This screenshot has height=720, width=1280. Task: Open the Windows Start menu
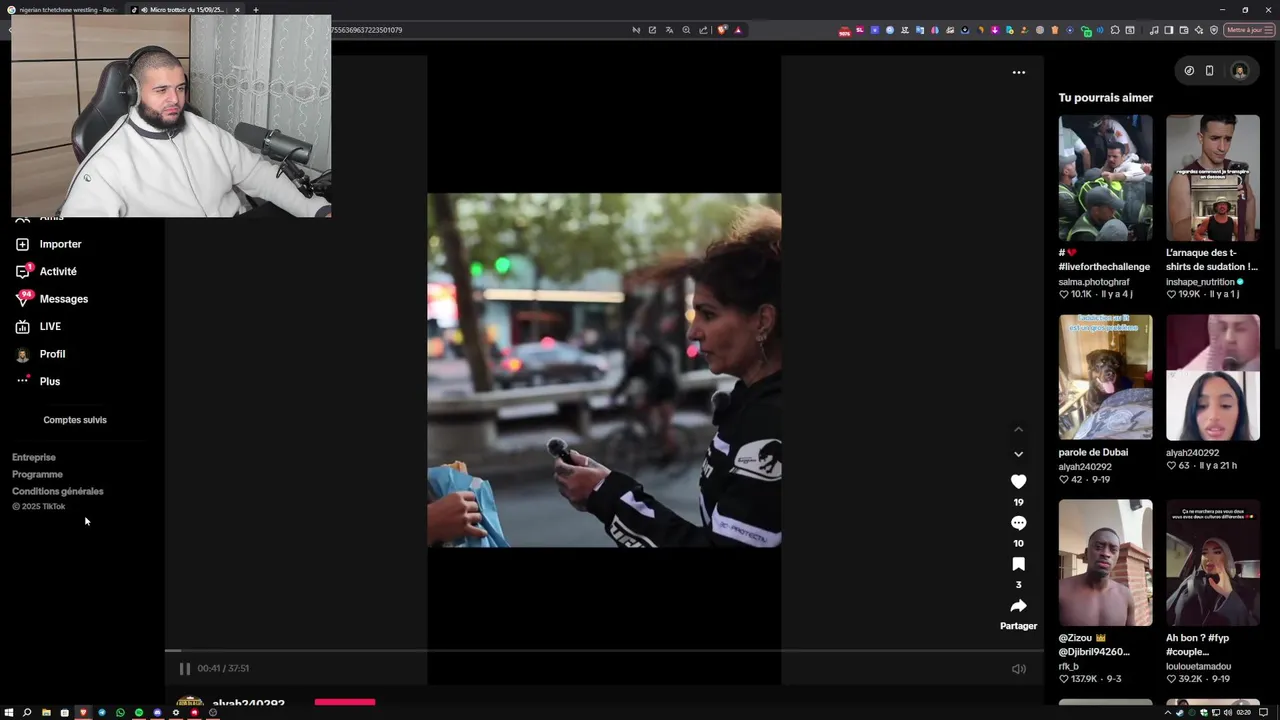tap(9, 712)
